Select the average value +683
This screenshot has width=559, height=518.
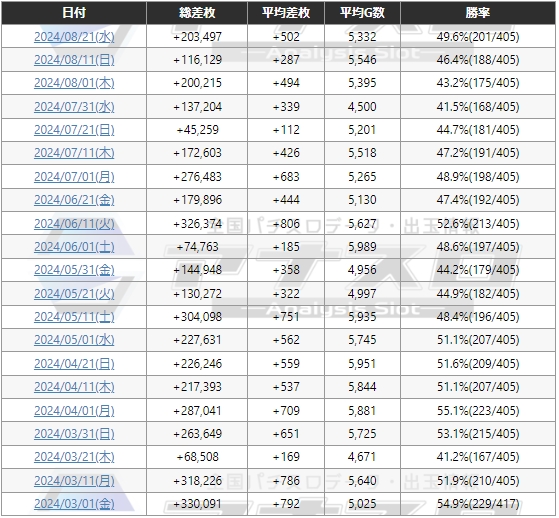[x=286, y=177]
